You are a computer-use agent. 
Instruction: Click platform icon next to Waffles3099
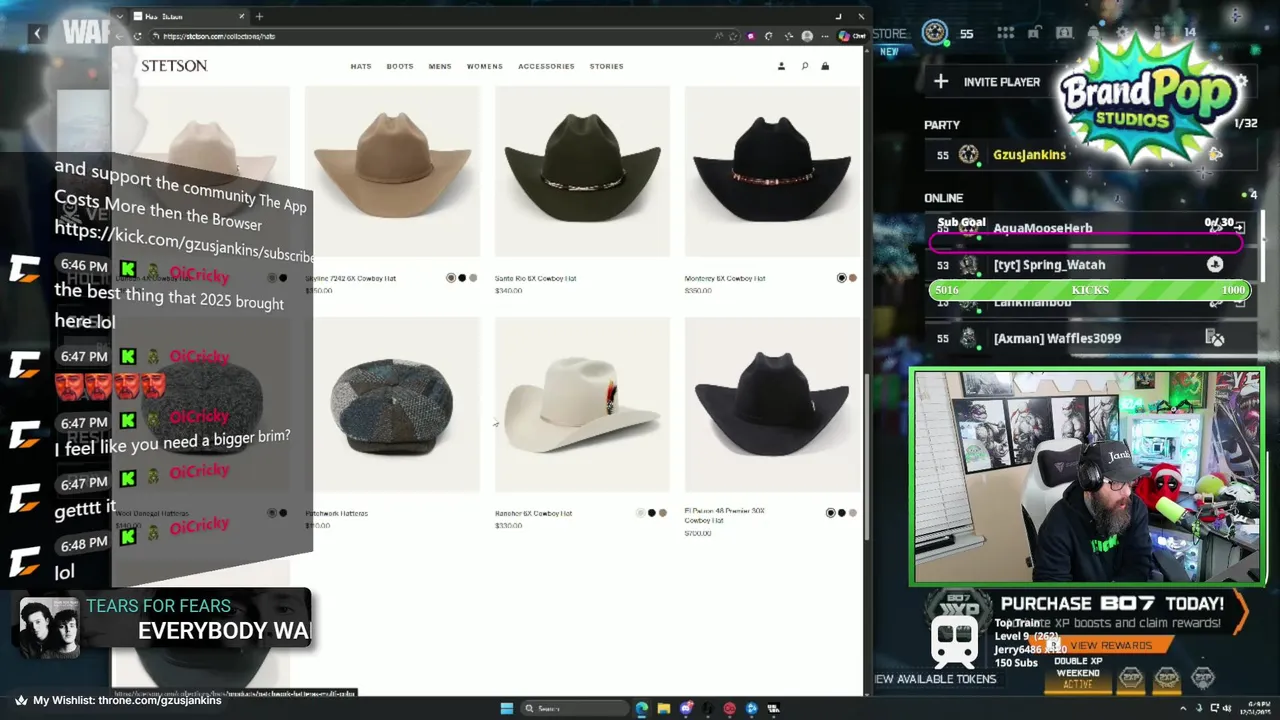(x=1215, y=339)
